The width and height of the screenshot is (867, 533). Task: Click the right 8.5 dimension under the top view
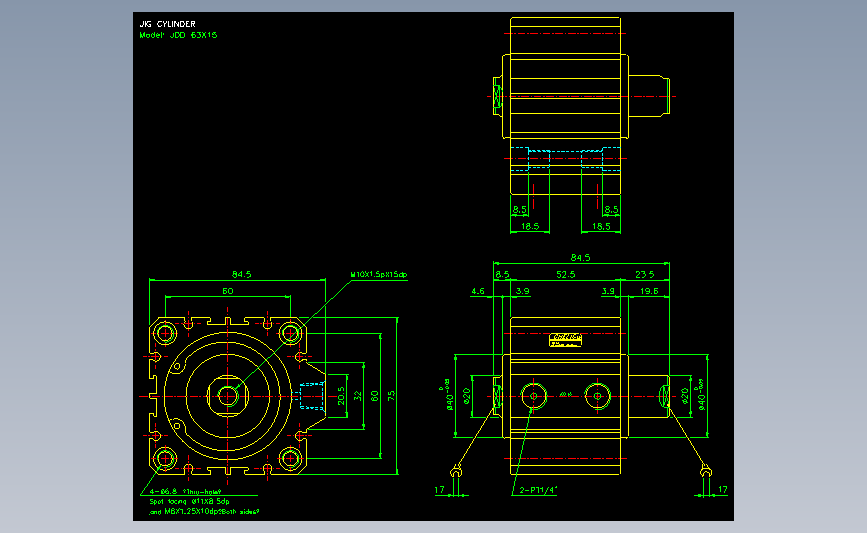[x=611, y=210]
